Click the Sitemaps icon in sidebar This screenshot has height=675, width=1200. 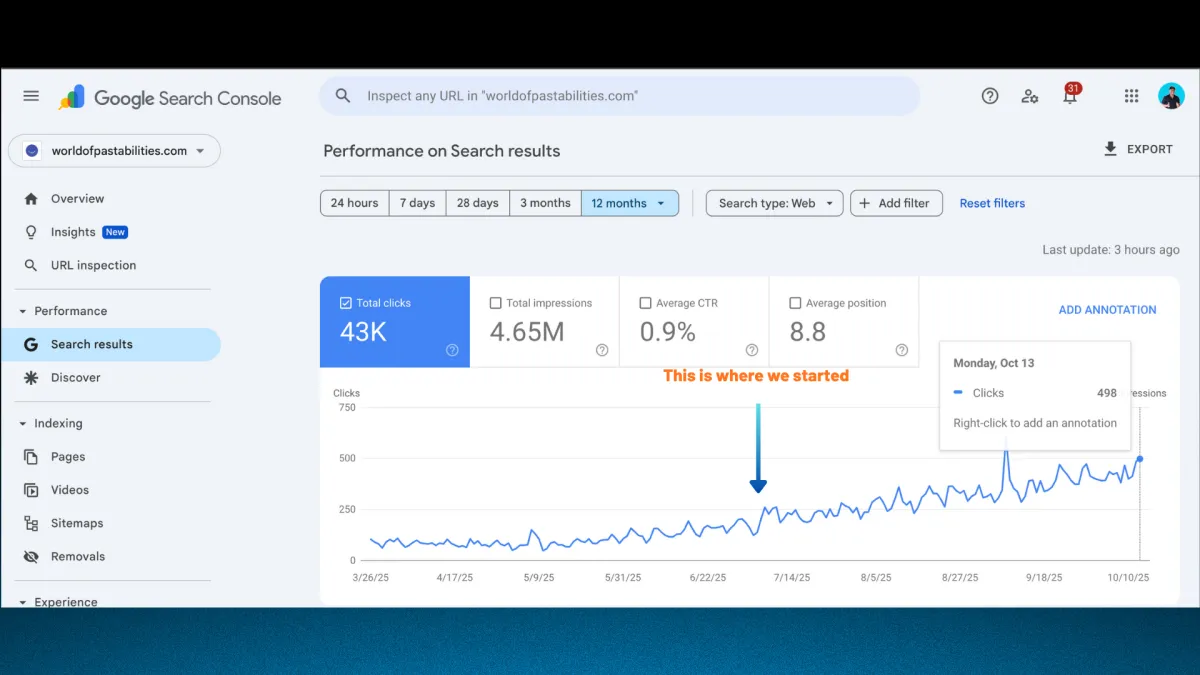tap(31, 523)
